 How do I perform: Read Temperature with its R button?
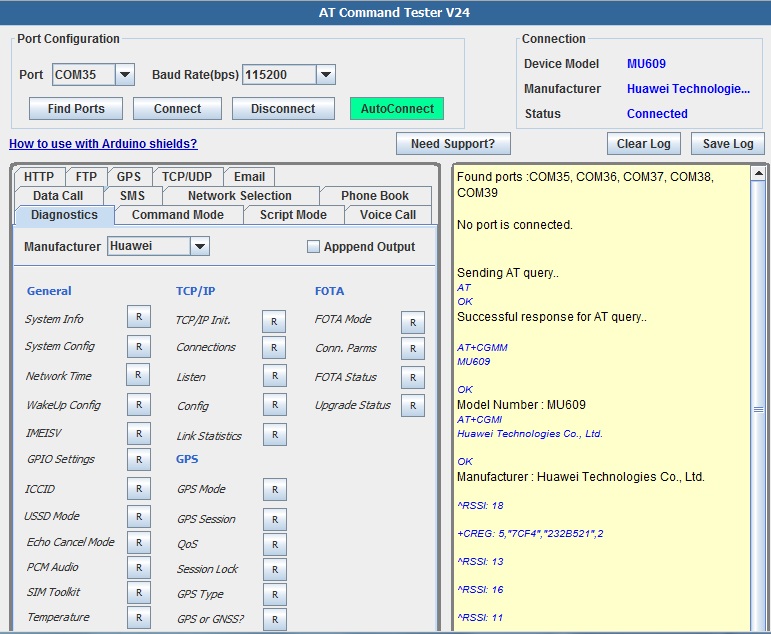[139, 618]
